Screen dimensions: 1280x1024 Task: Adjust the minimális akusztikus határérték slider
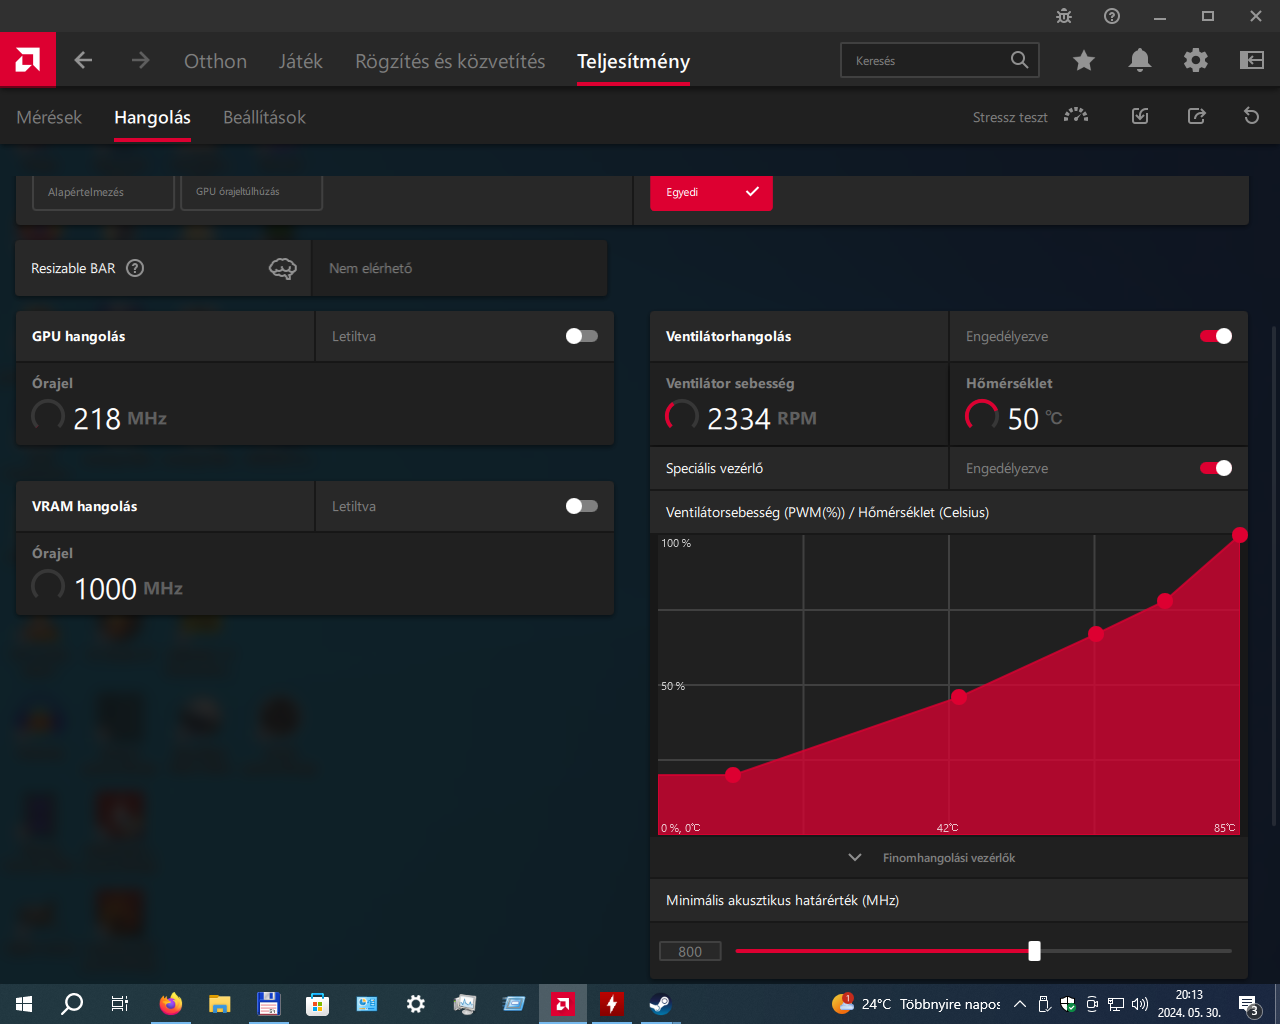1035,951
